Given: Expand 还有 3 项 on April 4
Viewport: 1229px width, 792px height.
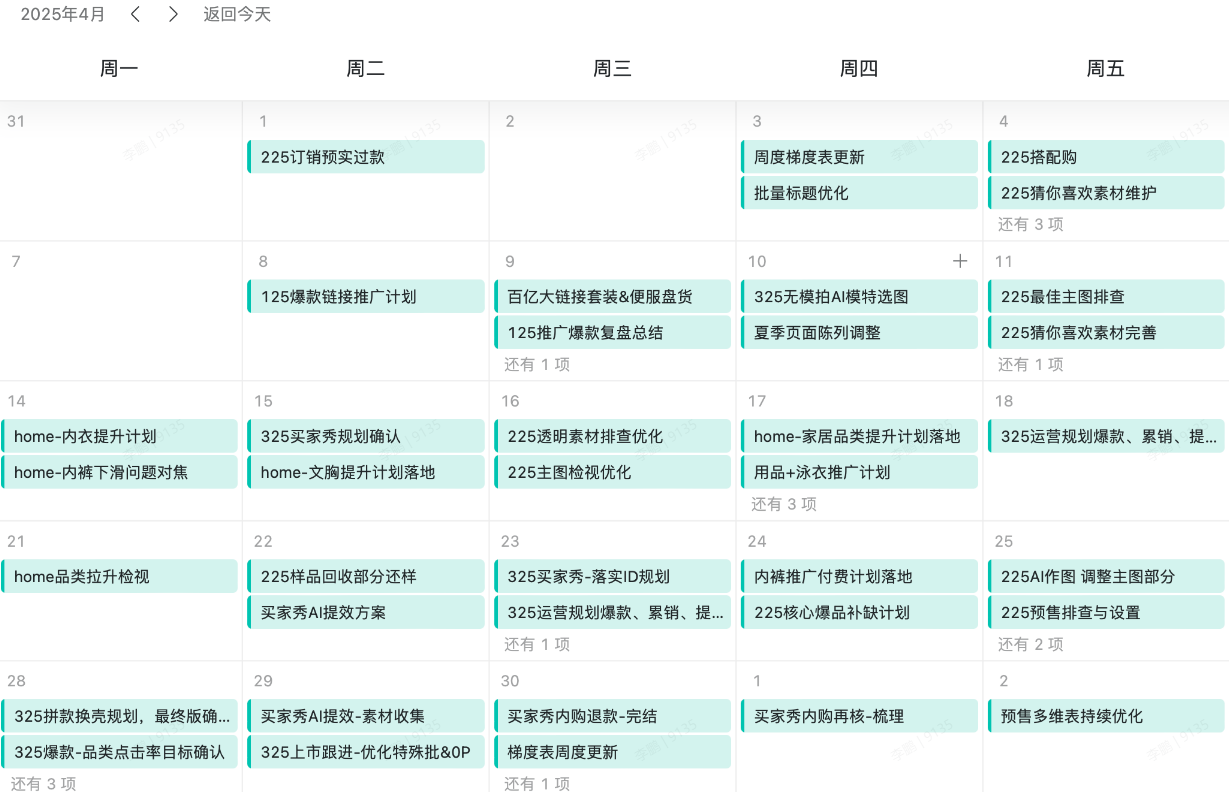Looking at the screenshot, I should (x=1030, y=224).
